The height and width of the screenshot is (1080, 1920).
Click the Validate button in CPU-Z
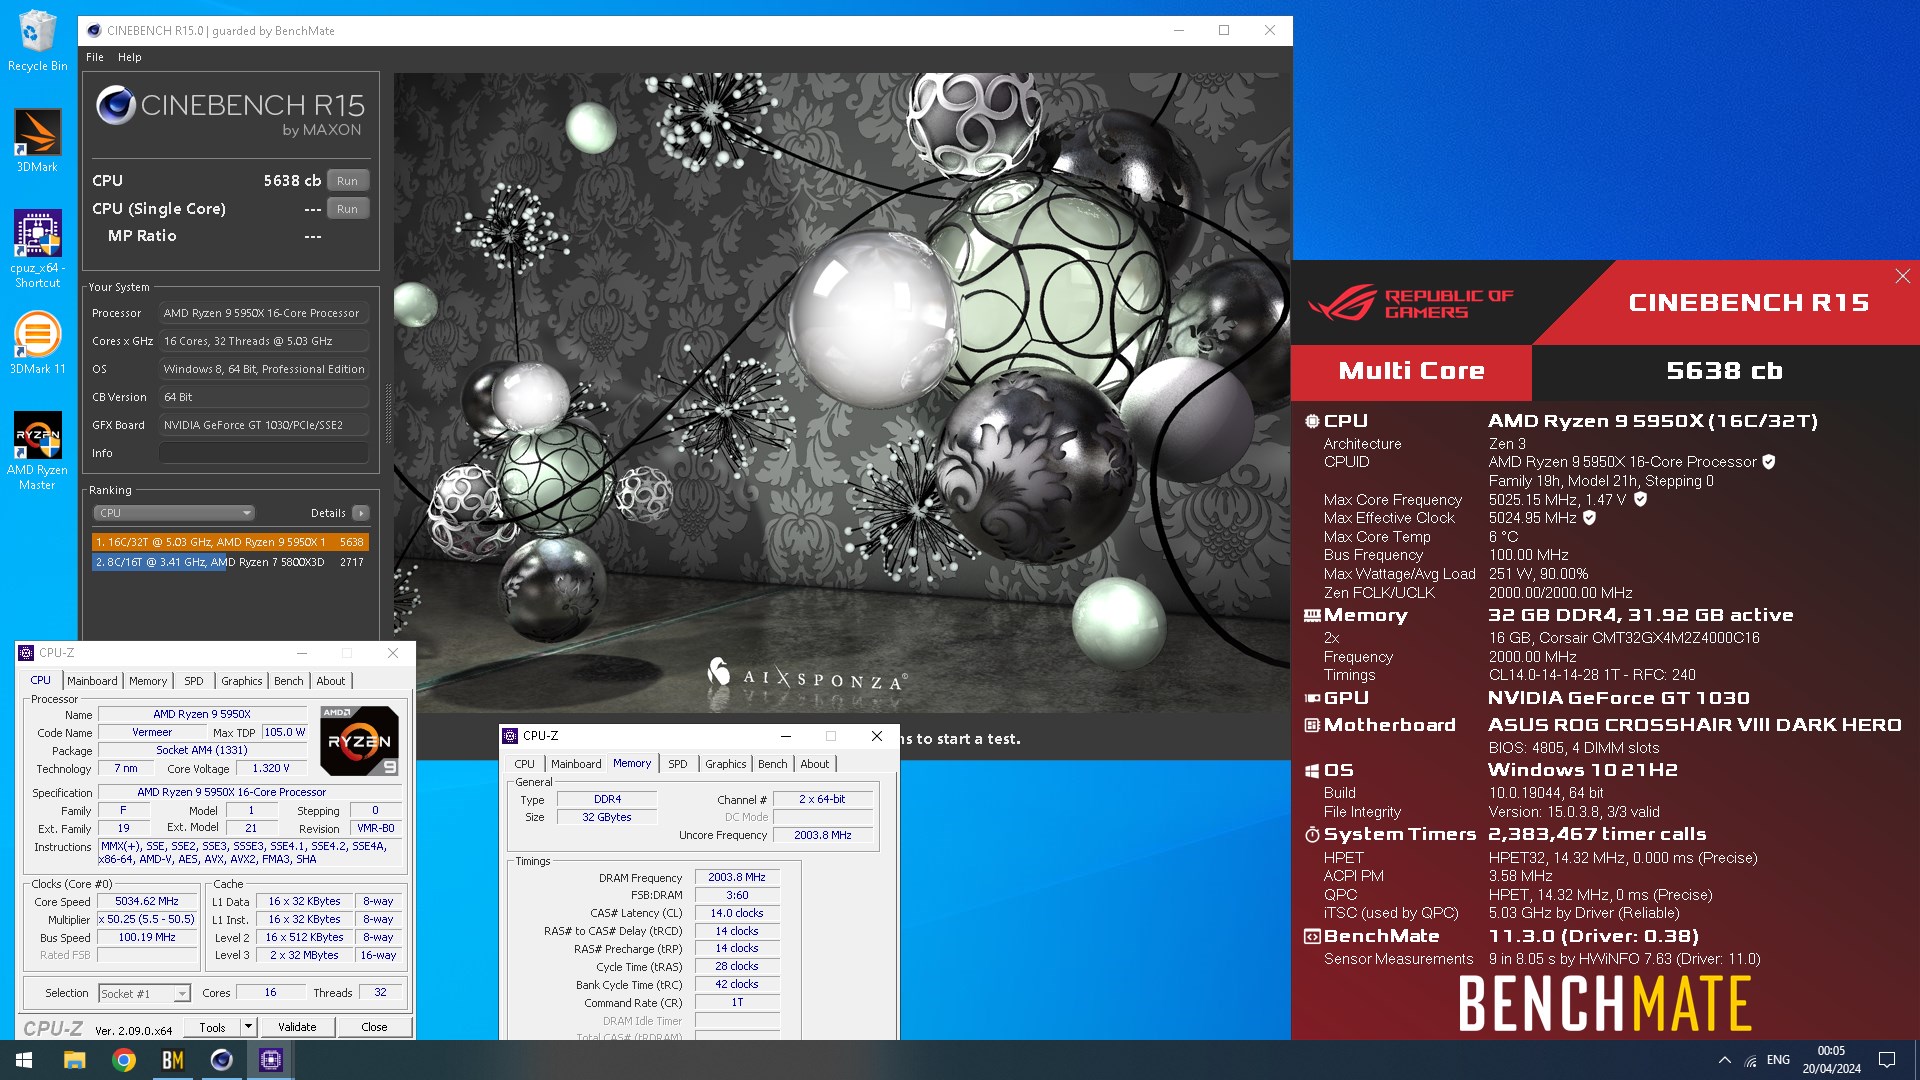[x=297, y=1027]
